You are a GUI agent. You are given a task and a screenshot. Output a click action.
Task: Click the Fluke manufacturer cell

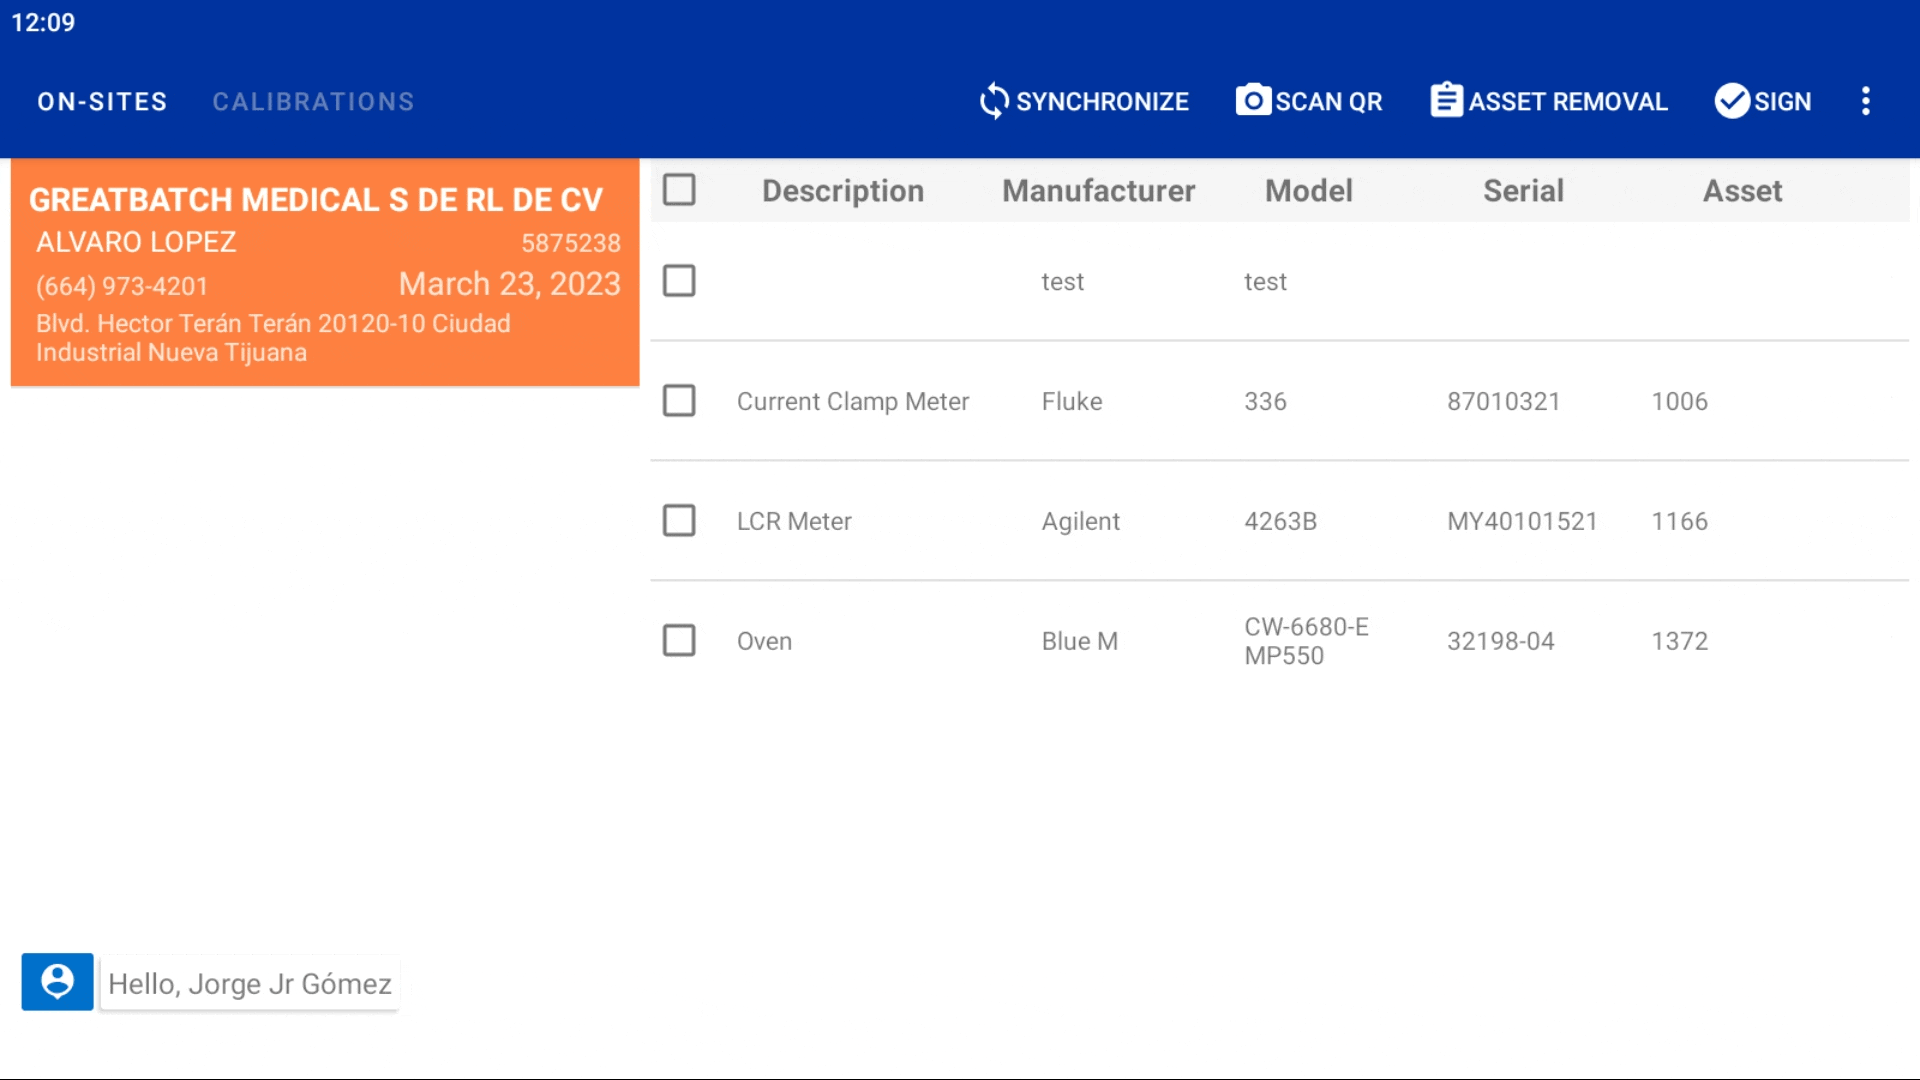1072,402
